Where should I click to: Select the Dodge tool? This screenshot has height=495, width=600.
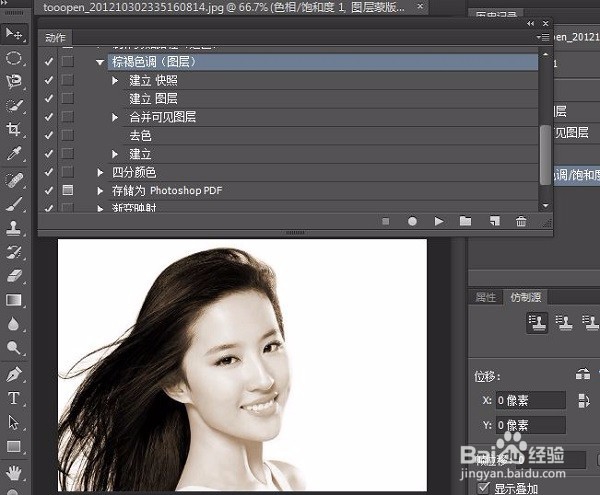coord(14,347)
